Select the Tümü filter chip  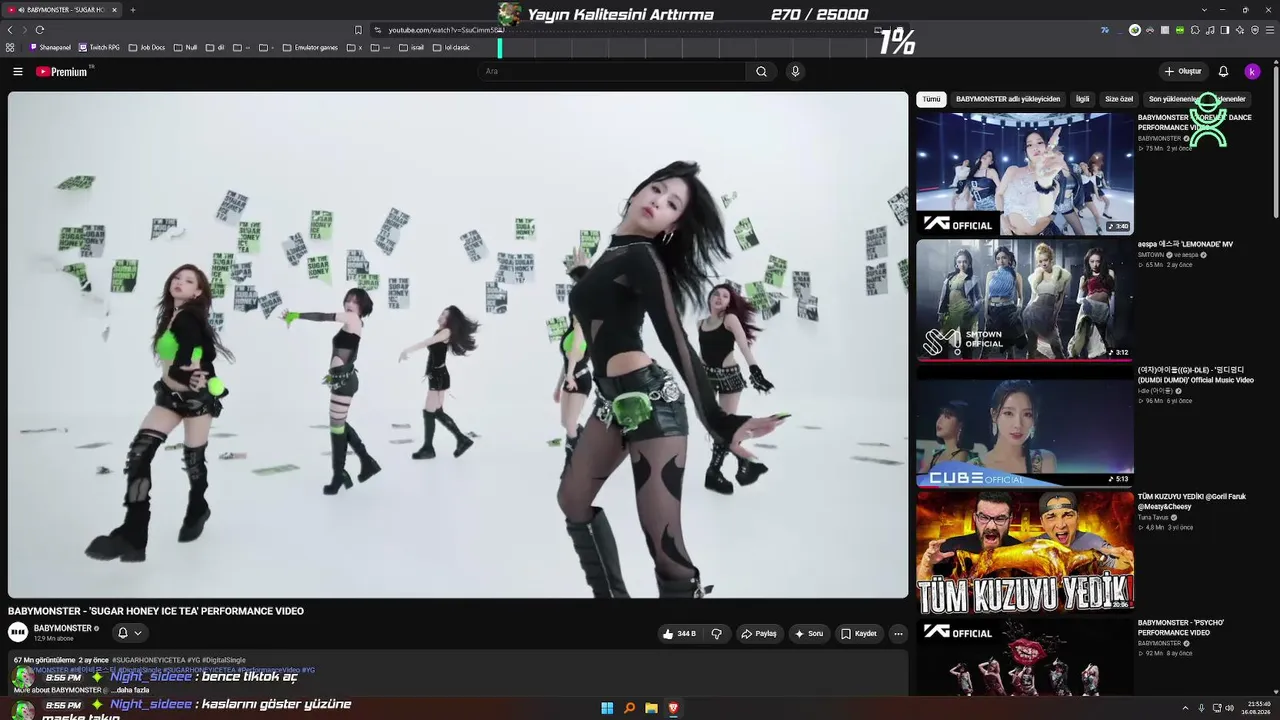(x=931, y=99)
